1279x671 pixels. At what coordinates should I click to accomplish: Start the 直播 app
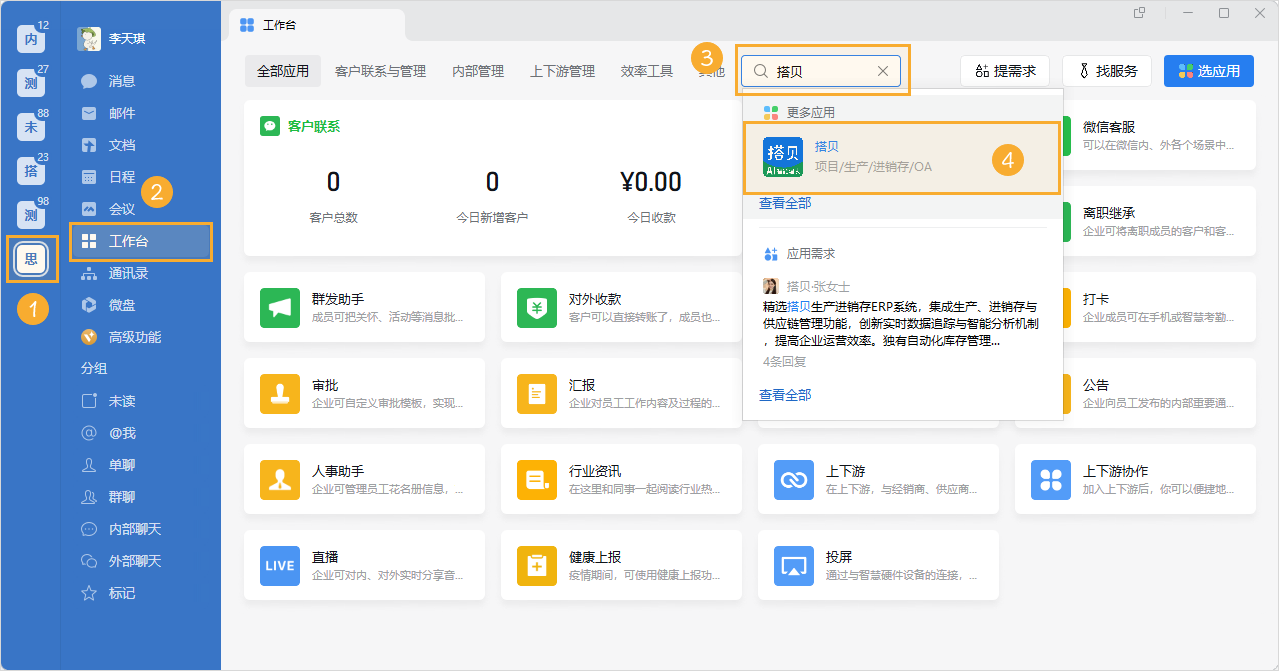364,565
